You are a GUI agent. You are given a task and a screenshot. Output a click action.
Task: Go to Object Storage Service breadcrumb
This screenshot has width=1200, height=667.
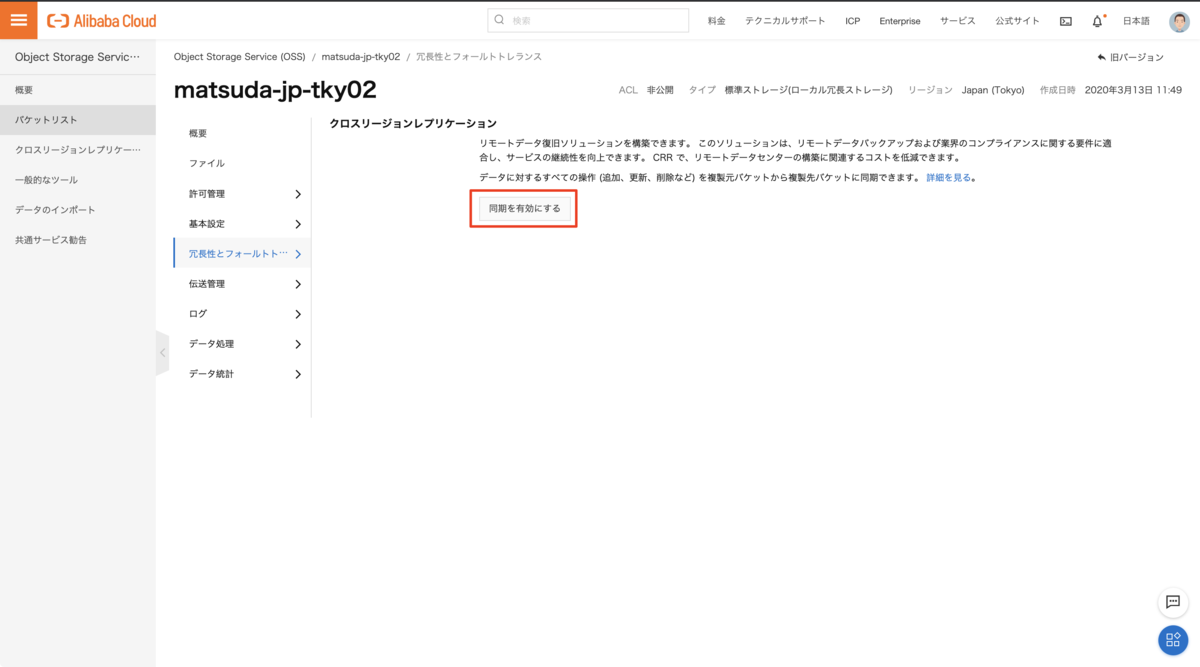(239, 57)
